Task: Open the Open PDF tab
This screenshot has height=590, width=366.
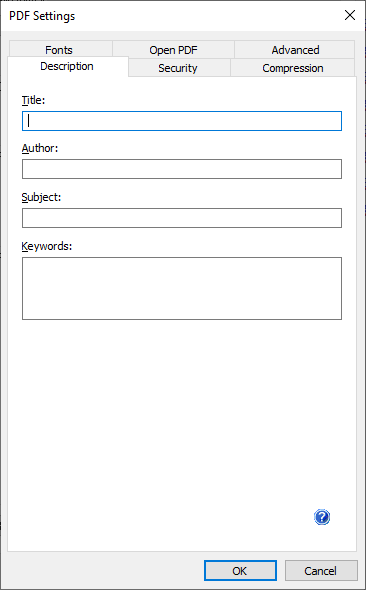Action: pyautogui.click(x=173, y=50)
